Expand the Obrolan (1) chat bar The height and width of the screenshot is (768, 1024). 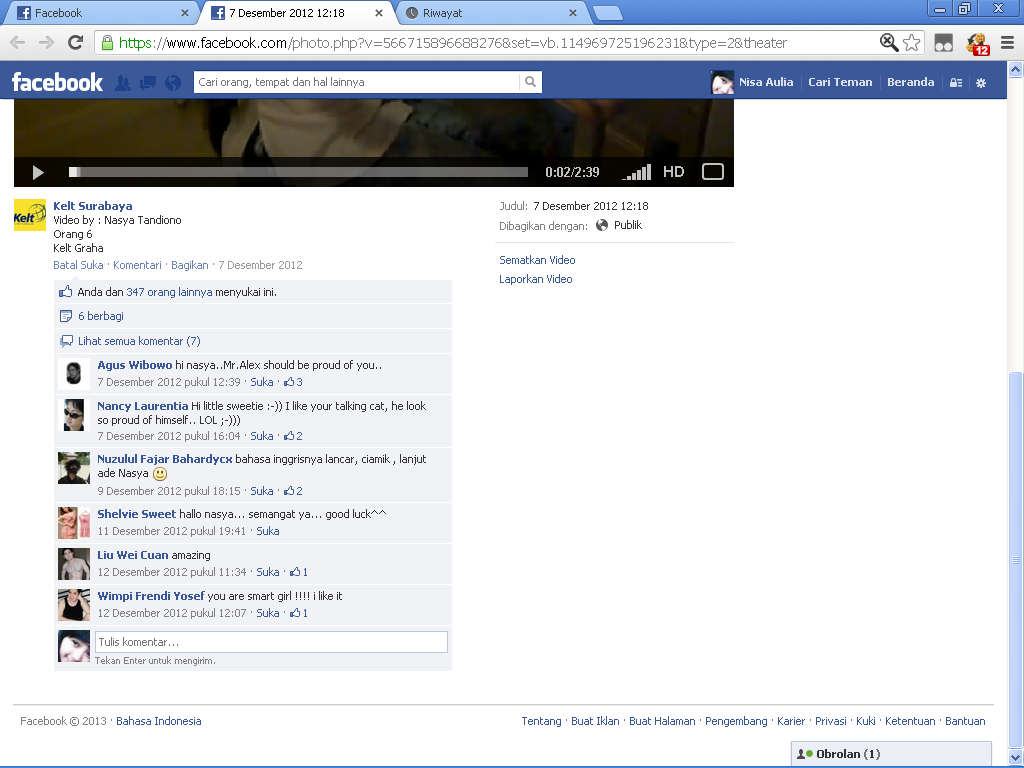coord(891,754)
